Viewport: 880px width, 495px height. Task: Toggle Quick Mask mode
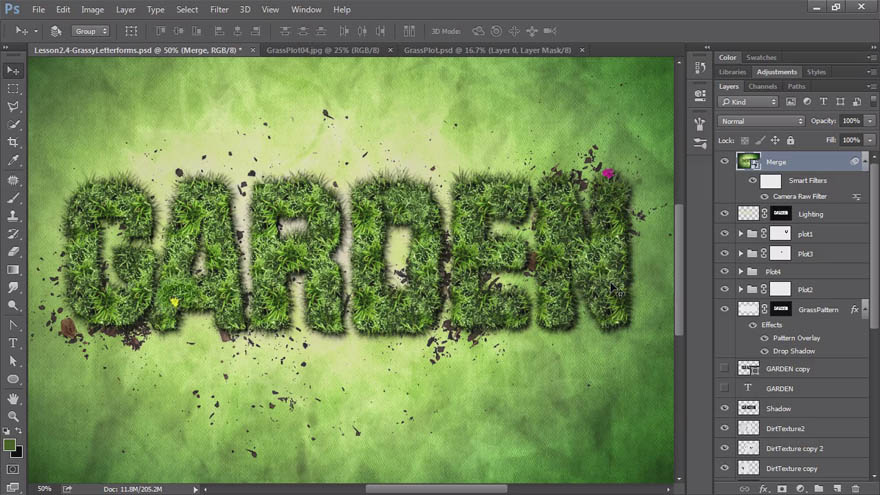(x=13, y=469)
